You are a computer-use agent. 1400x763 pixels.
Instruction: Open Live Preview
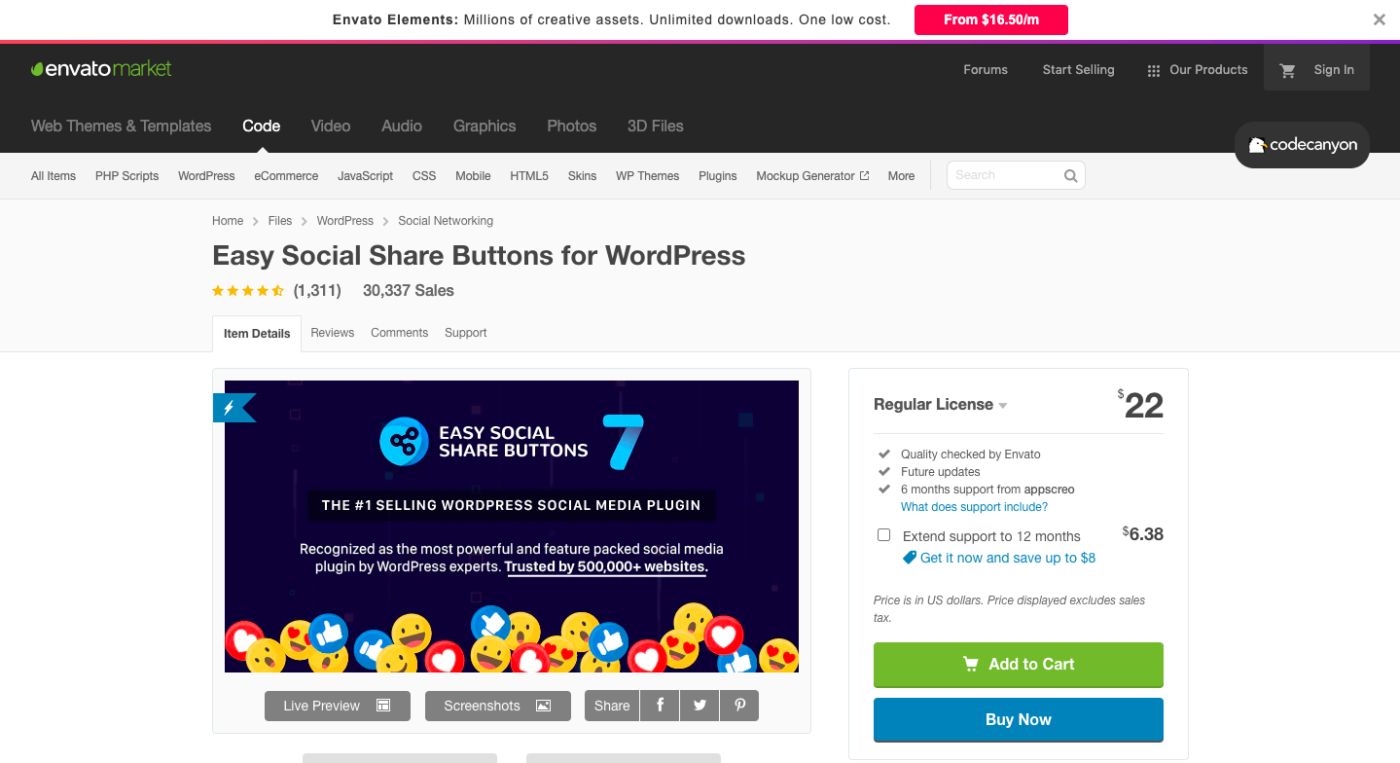click(x=337, y=705)
